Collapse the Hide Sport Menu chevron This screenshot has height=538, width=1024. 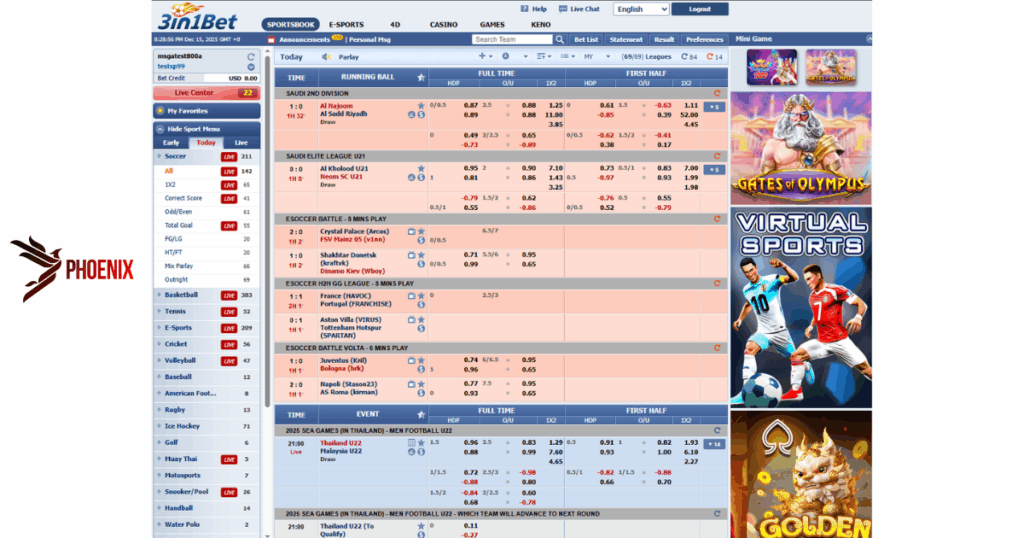(x=160, y=129)
